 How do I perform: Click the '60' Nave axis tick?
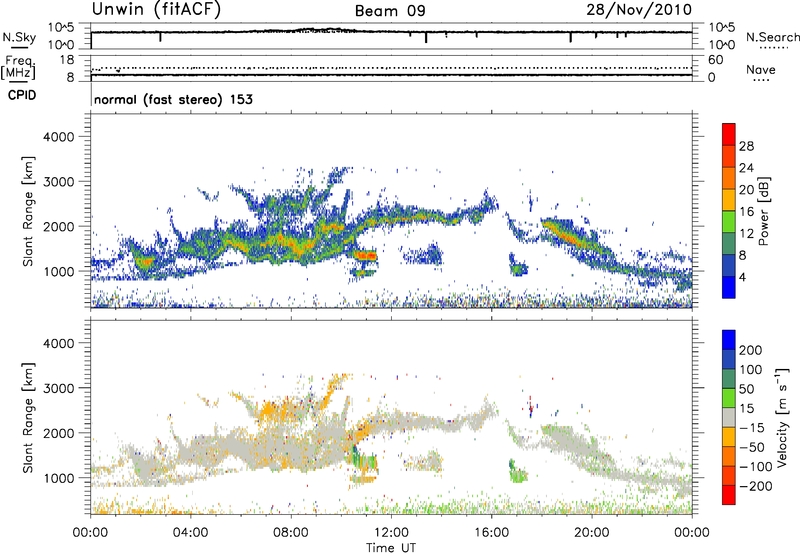[x=716, y=60]
